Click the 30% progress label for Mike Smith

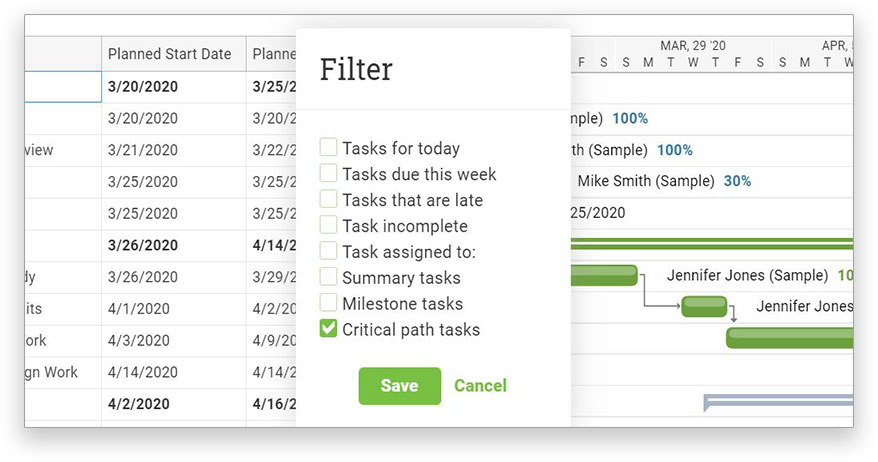(737, 181)
